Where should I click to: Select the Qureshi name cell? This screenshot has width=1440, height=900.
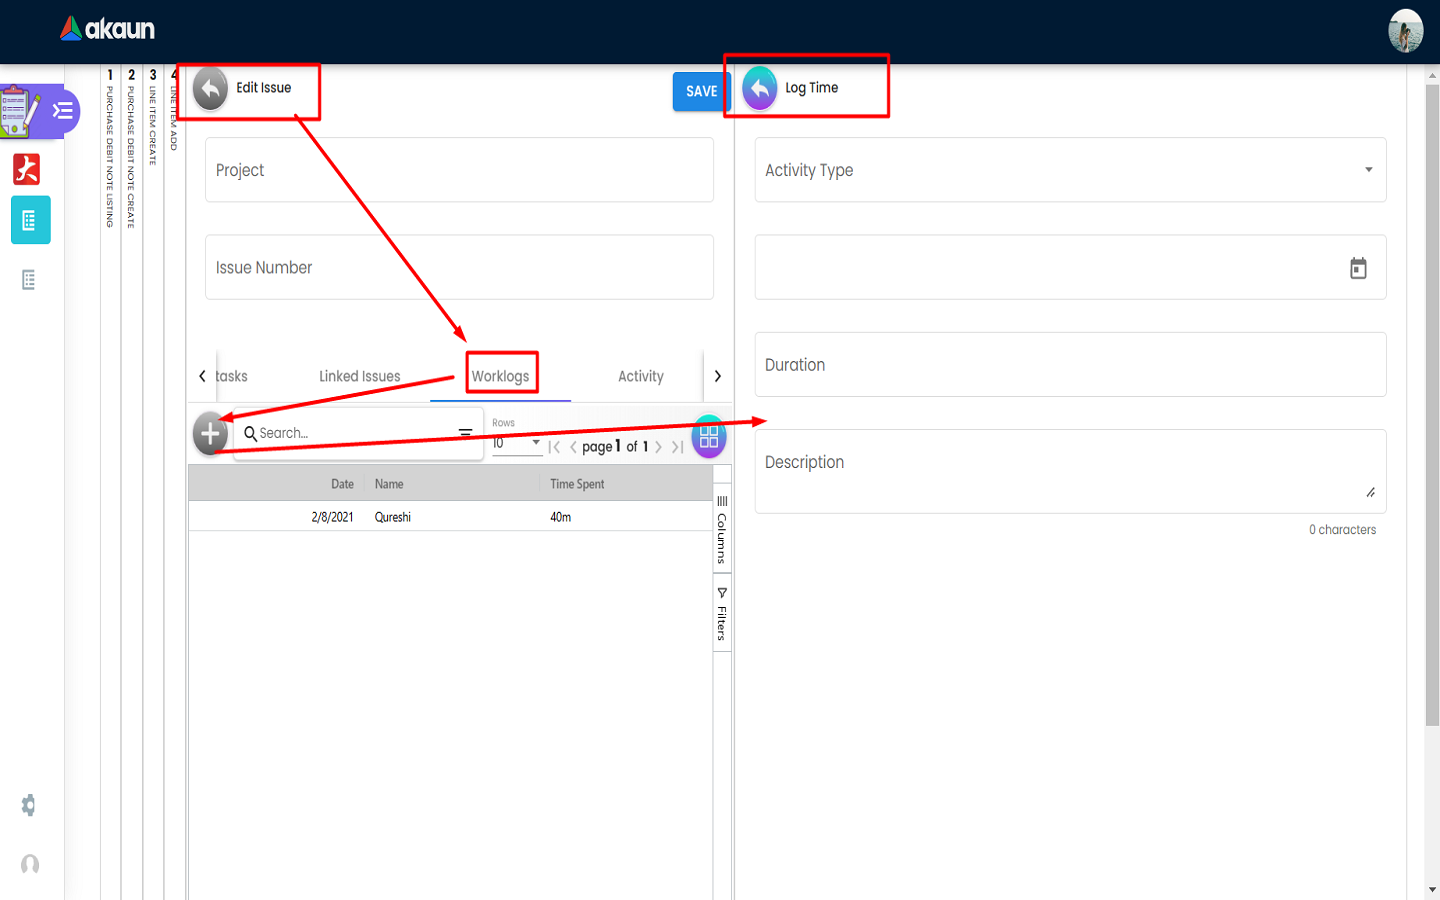[393, 517]
